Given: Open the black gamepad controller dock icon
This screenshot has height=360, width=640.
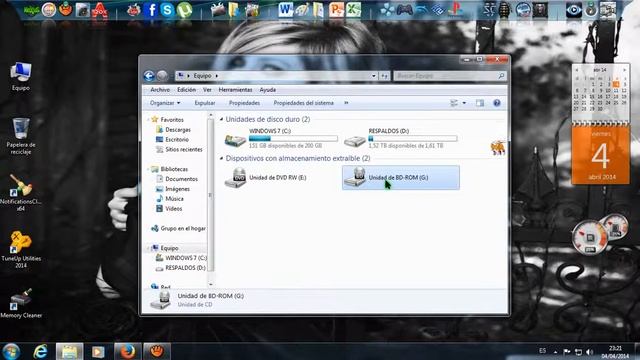Looking at the screenshot, I should click(x=404, y=10).
